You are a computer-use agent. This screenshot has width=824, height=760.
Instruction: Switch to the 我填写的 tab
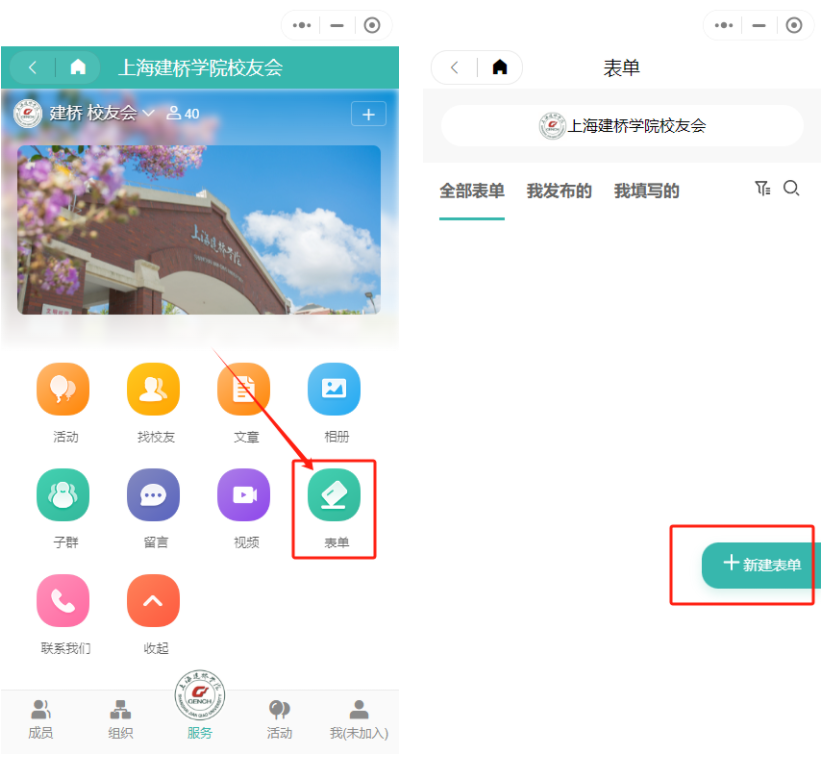[x=646, y=190]
